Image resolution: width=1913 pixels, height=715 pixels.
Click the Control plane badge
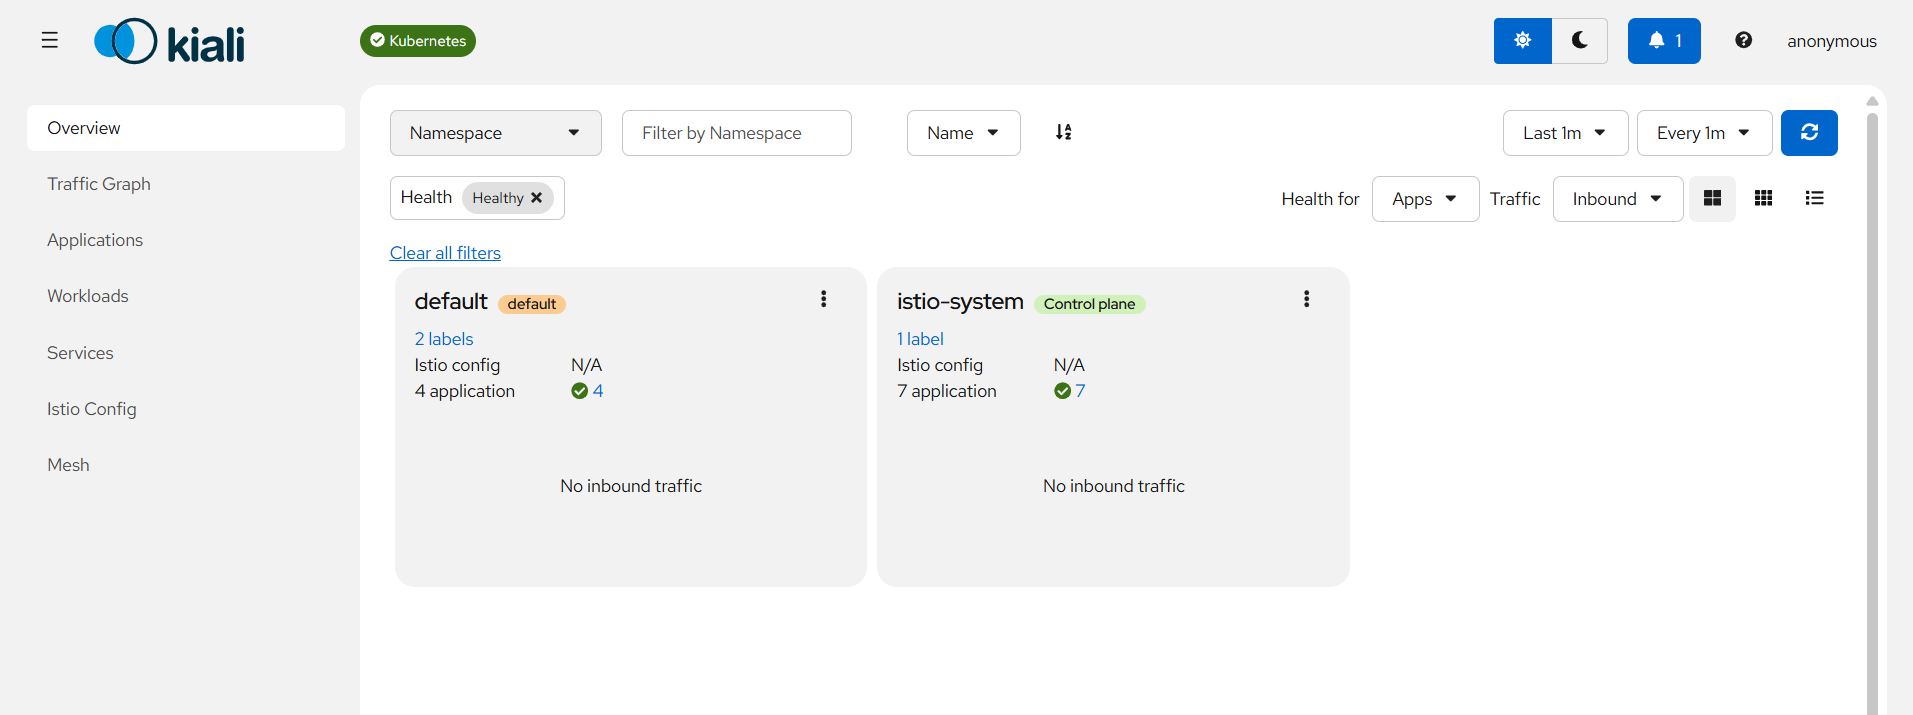pyautogui.click(x=1090, y=304)
